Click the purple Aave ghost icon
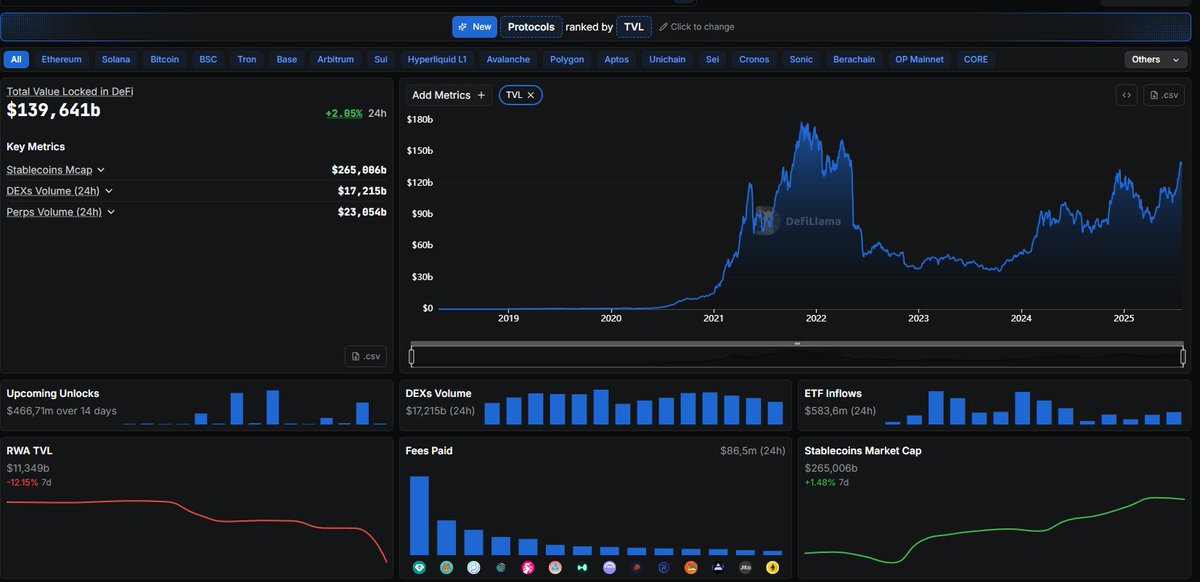 point(610,567)
